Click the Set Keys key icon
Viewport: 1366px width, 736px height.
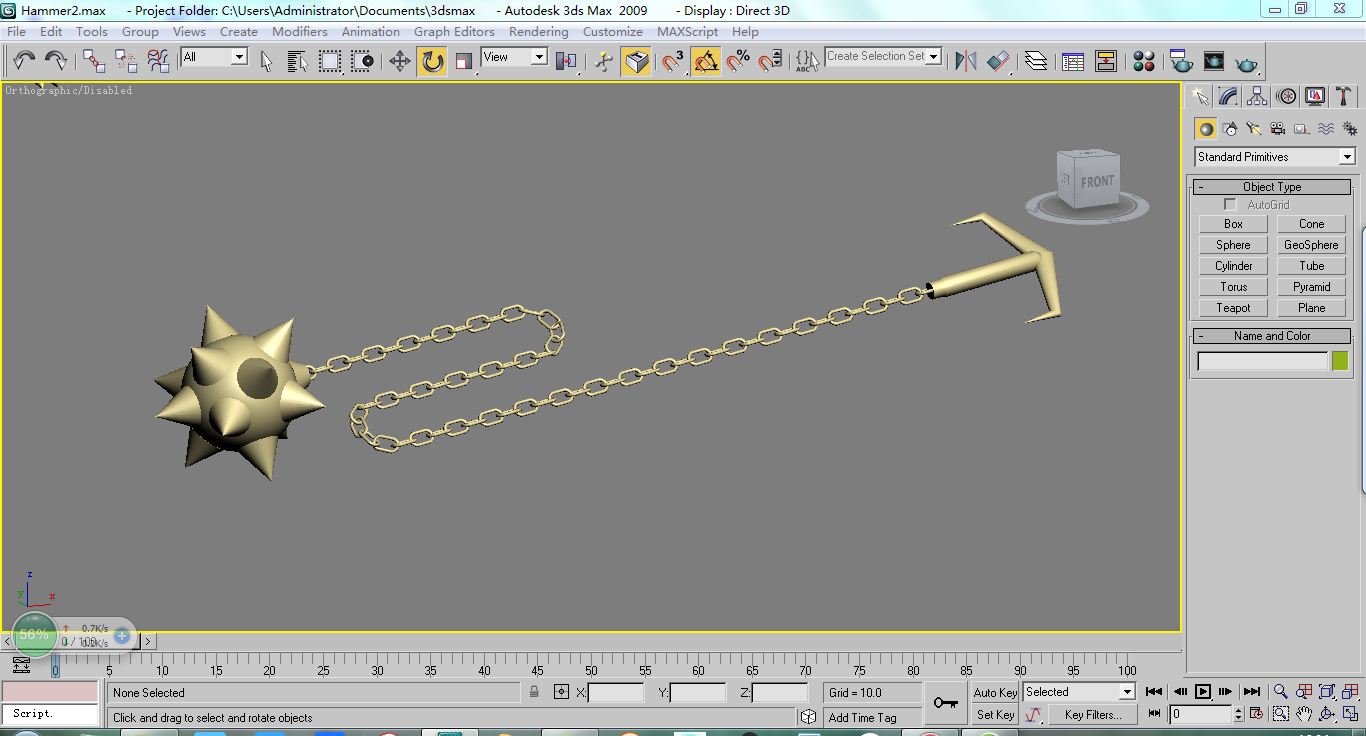(x=945, y=703)
